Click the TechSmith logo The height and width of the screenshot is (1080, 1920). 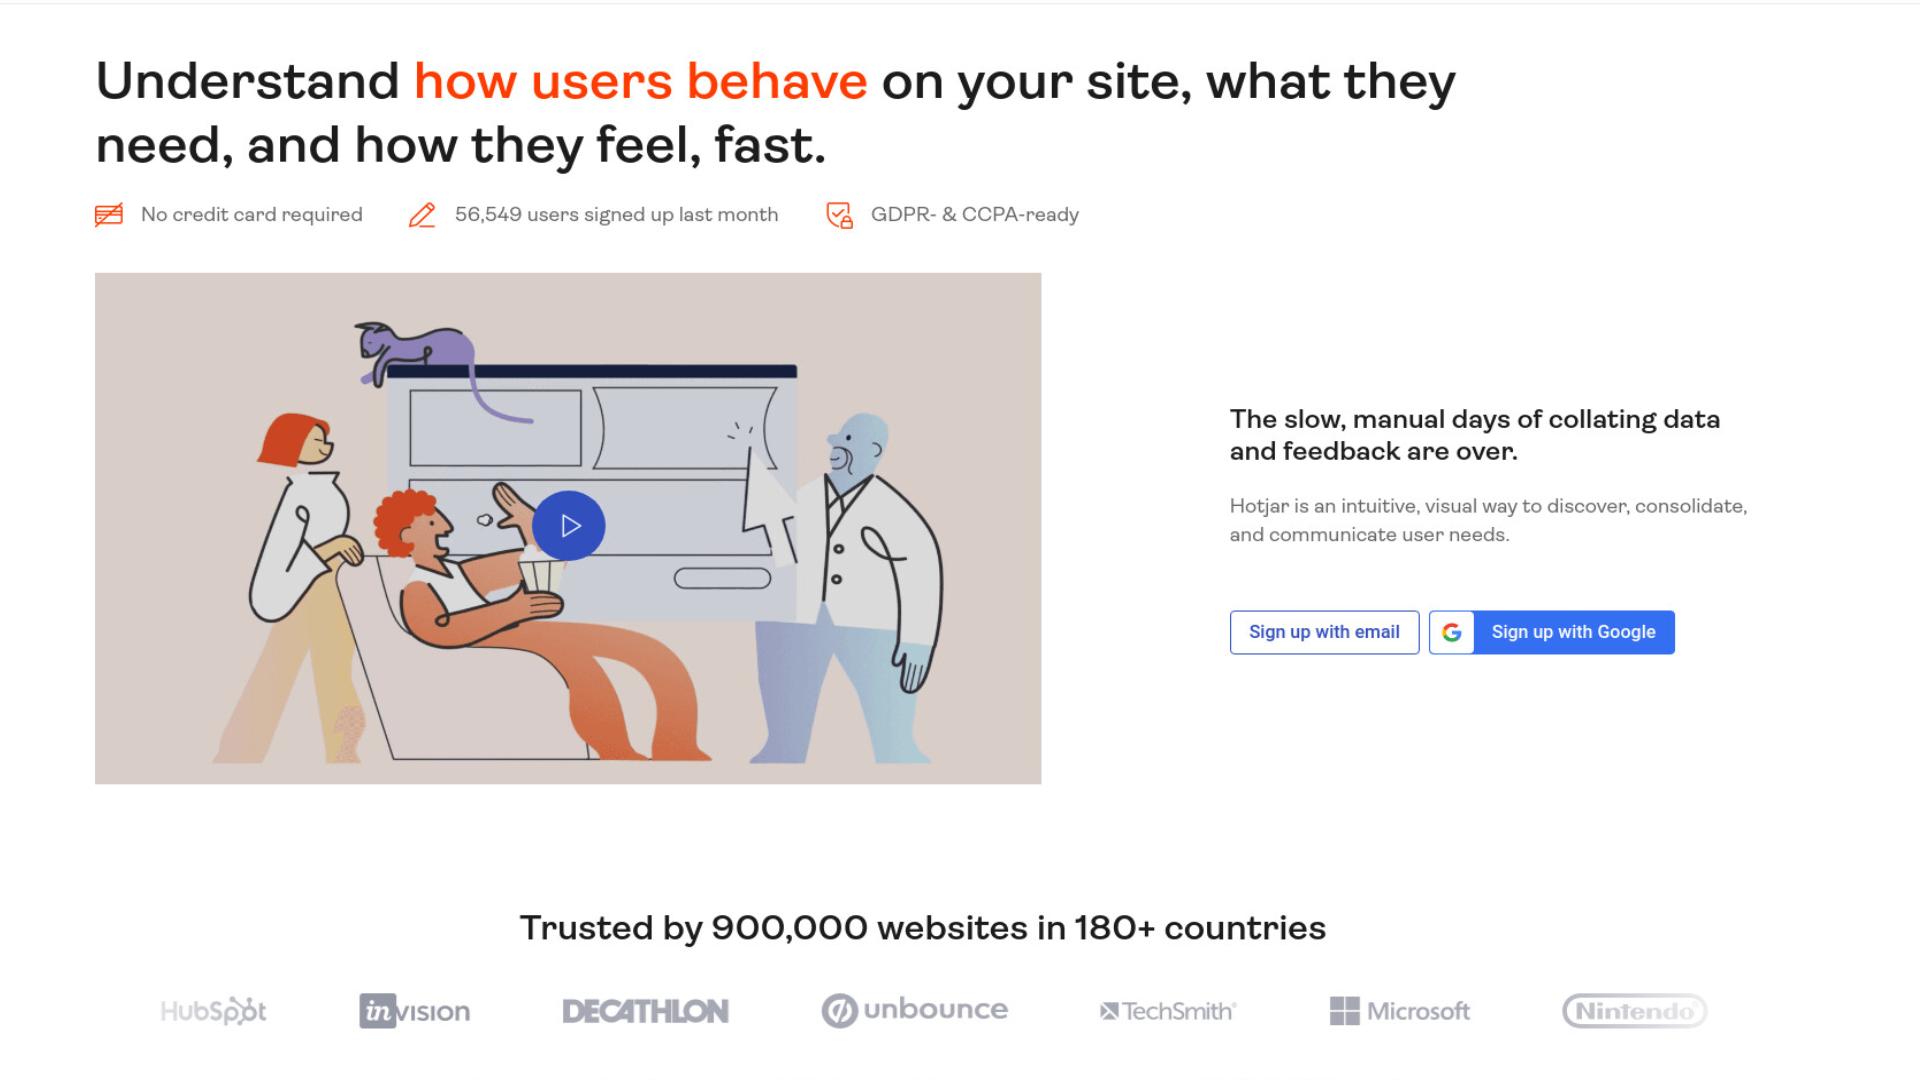[1168, 1011]
